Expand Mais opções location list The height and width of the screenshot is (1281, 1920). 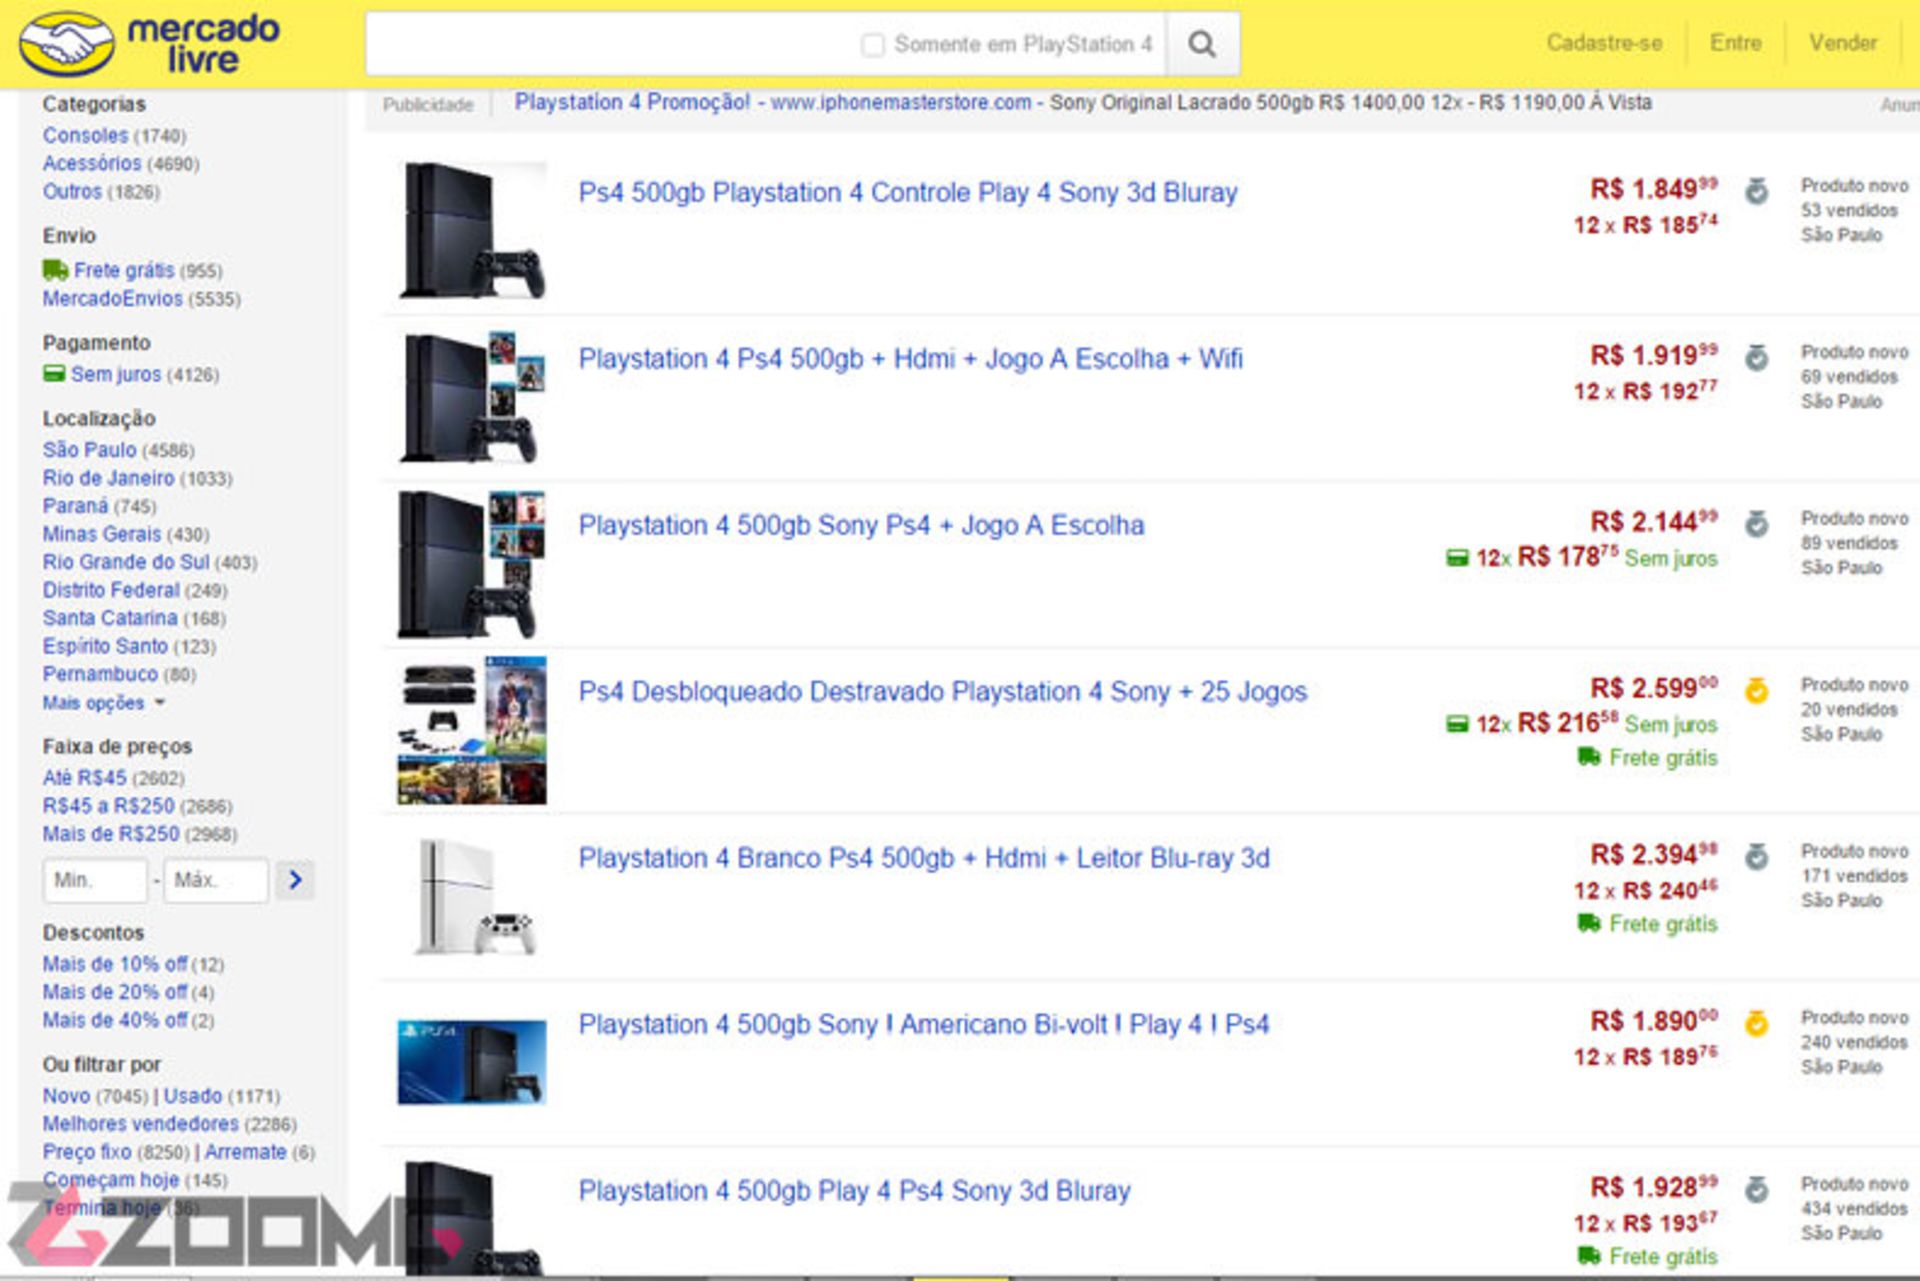[x=103, y=703]
